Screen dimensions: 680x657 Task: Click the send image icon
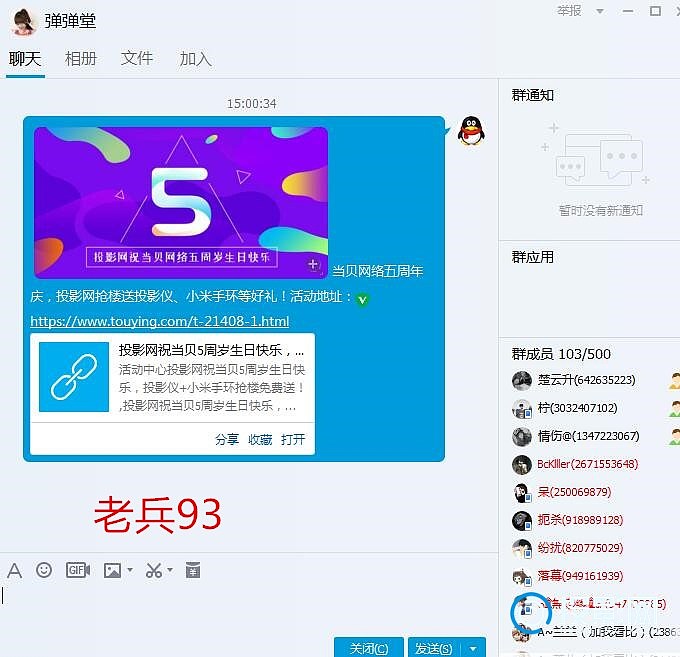point(111,570)
